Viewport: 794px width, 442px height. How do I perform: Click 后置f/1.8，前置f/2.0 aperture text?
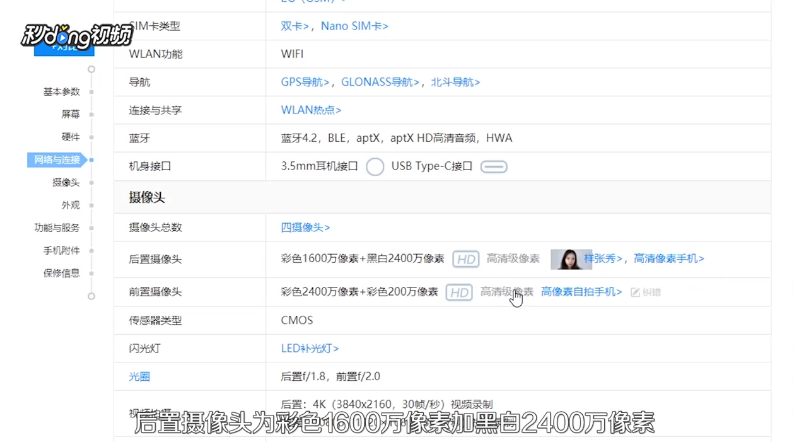pyautogui.click(x=331, y=377)
